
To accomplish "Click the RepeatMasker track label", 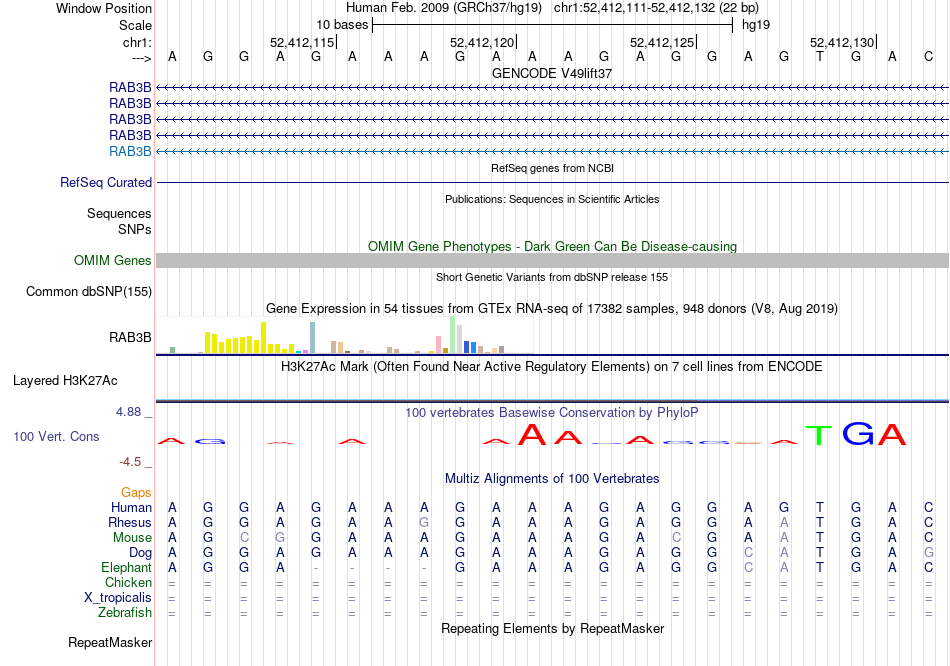I will tap(110, 642).
